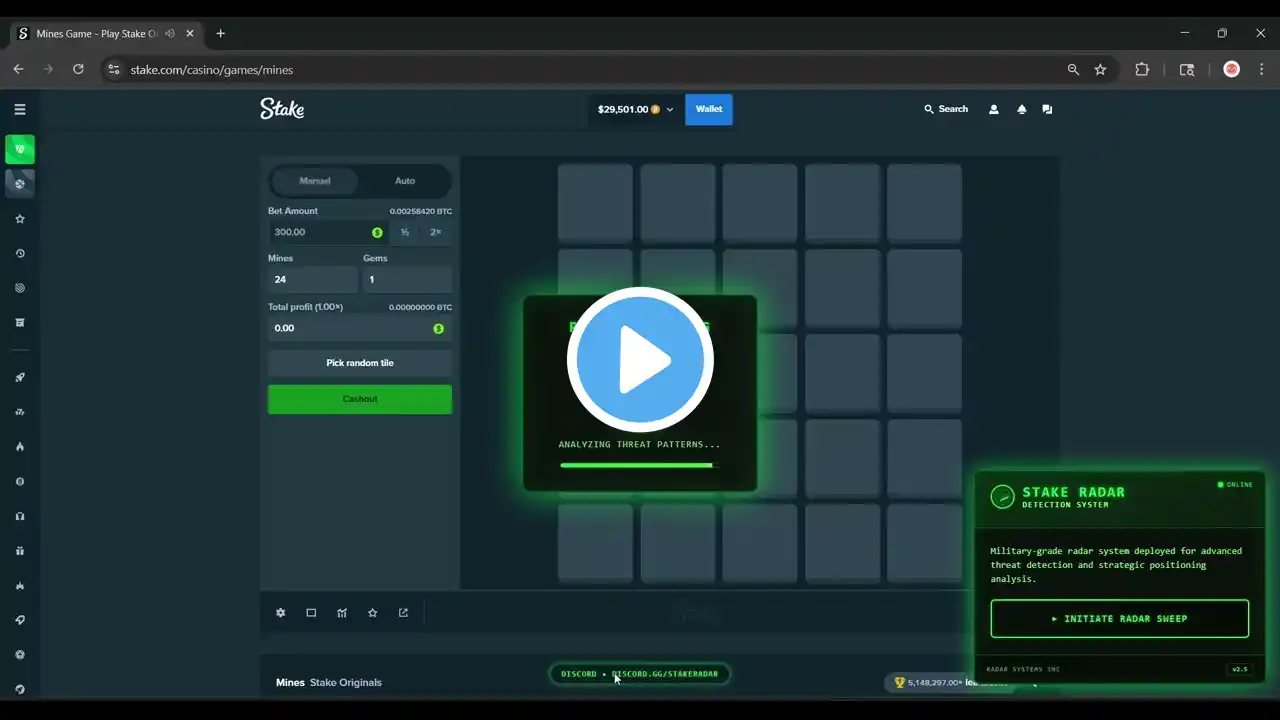Open Chrome three-dot menu
The width and height of the screenshot is (1280, 720).
point(1261,70)
